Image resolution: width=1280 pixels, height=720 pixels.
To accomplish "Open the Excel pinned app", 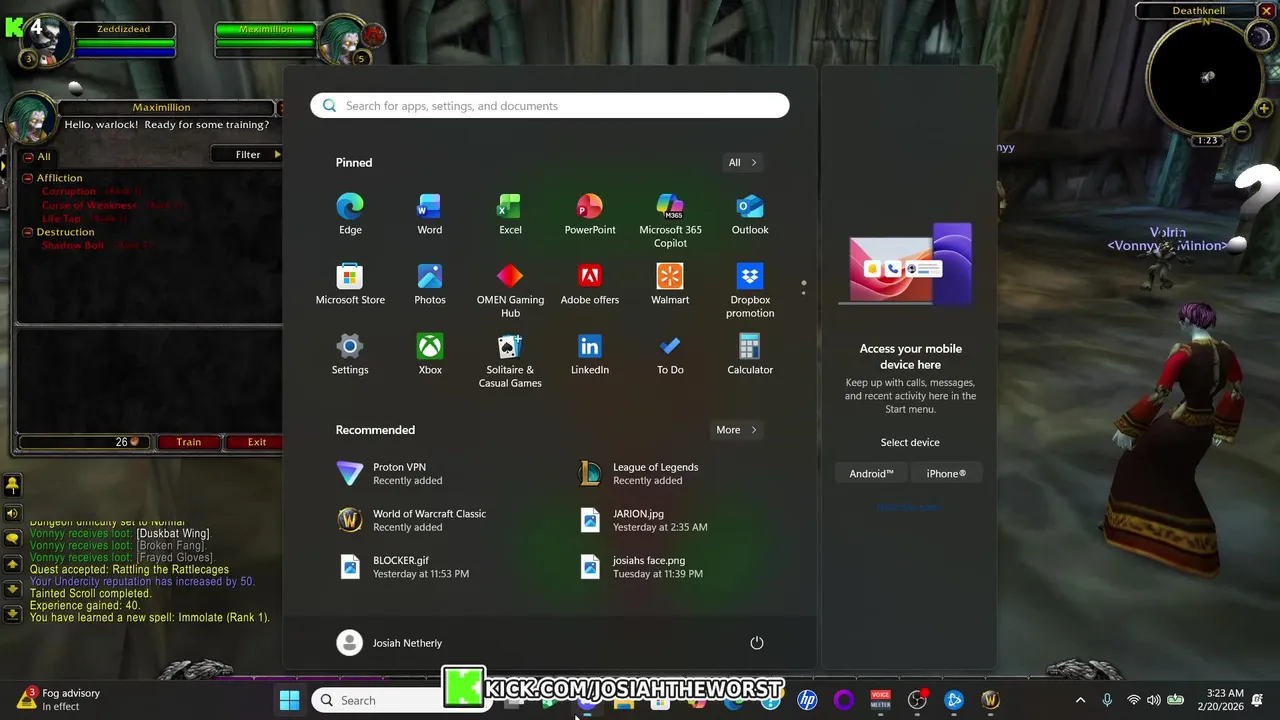I will [x=510, y=214].
